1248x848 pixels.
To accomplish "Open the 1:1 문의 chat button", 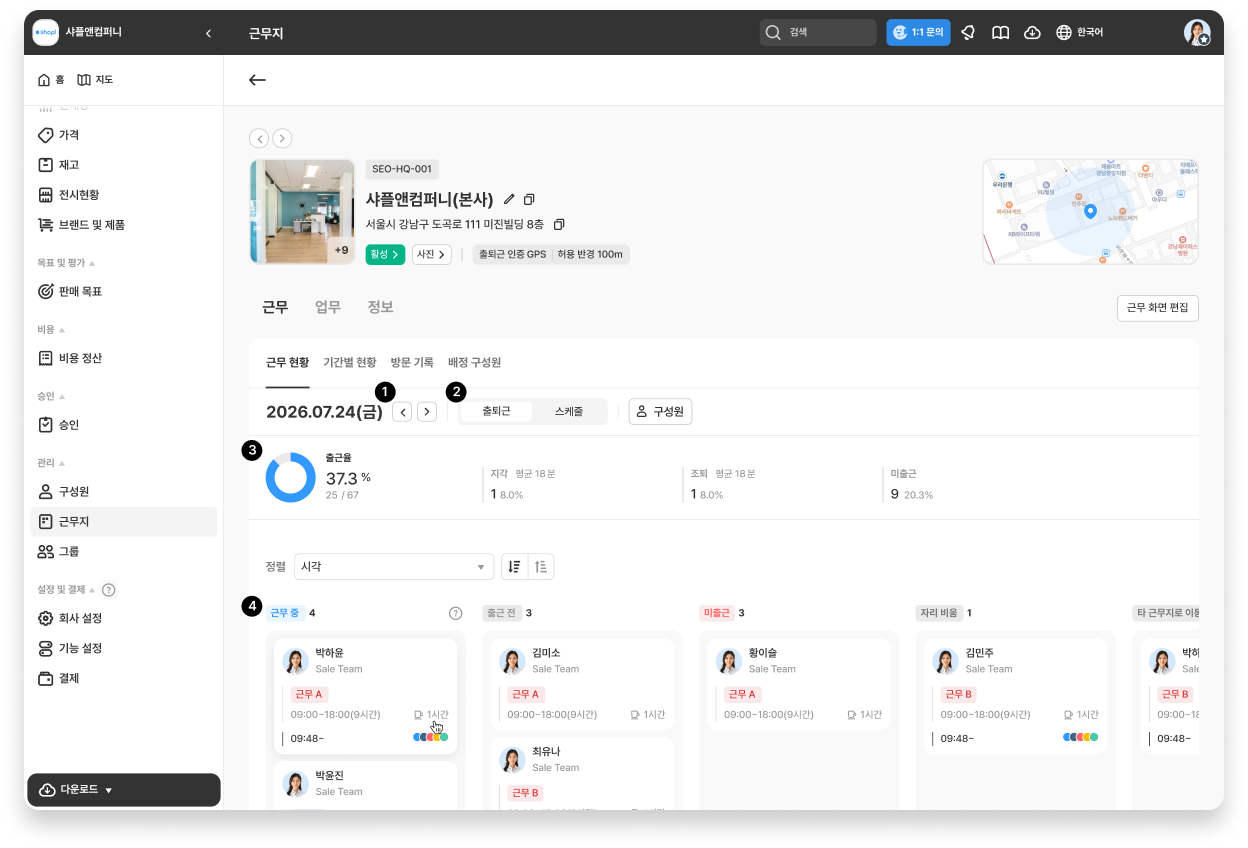I will pos(918,32).
